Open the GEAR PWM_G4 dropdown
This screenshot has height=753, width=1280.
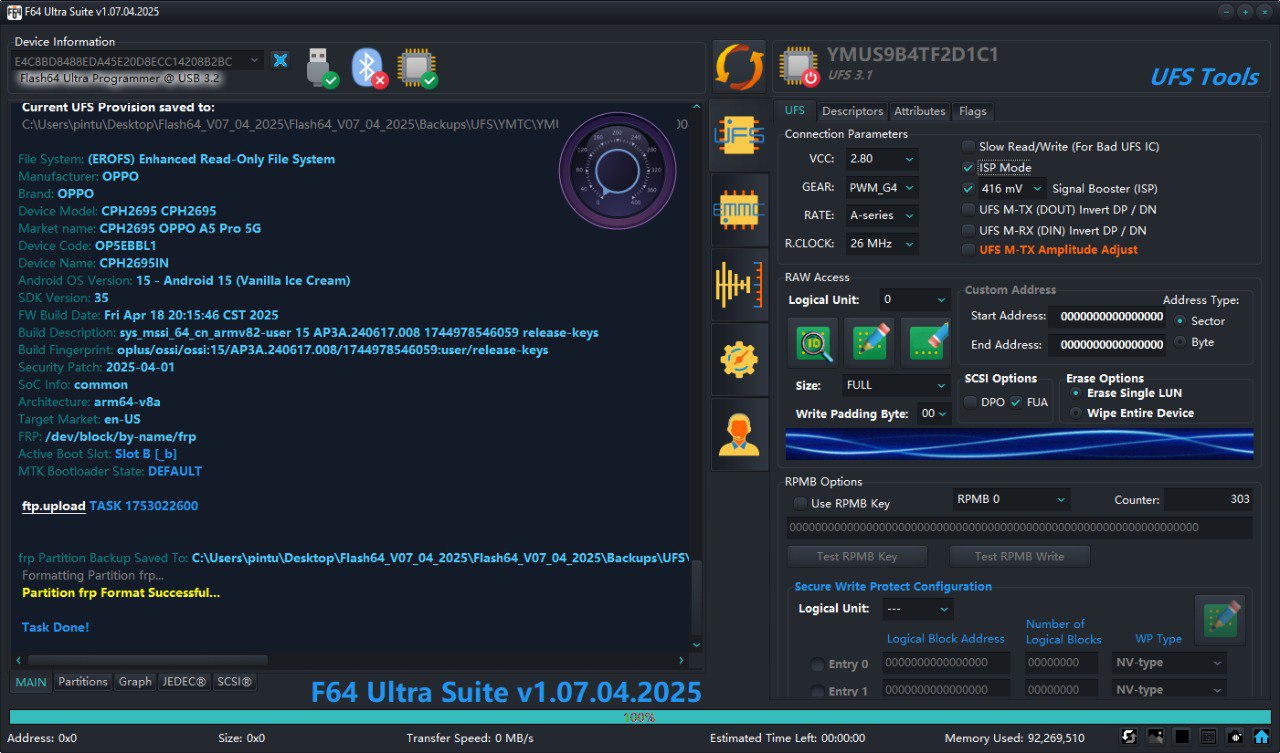point(881,187)
